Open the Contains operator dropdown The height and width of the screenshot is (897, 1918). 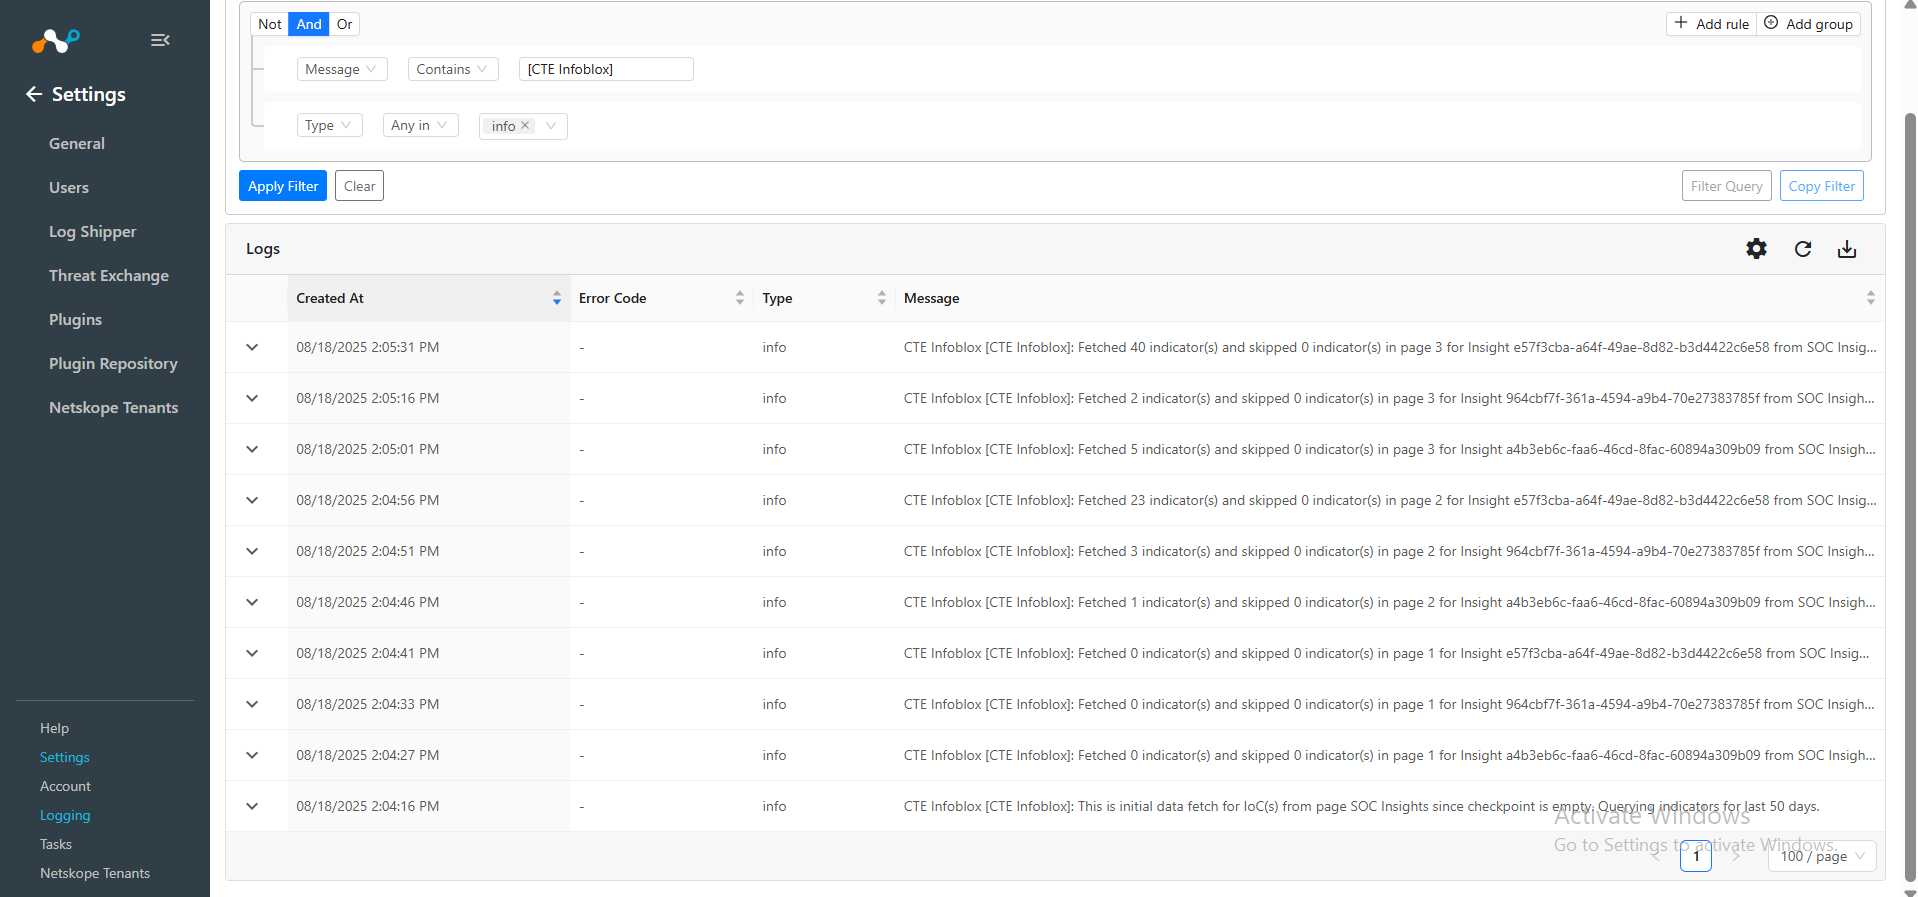coord(453,69)
